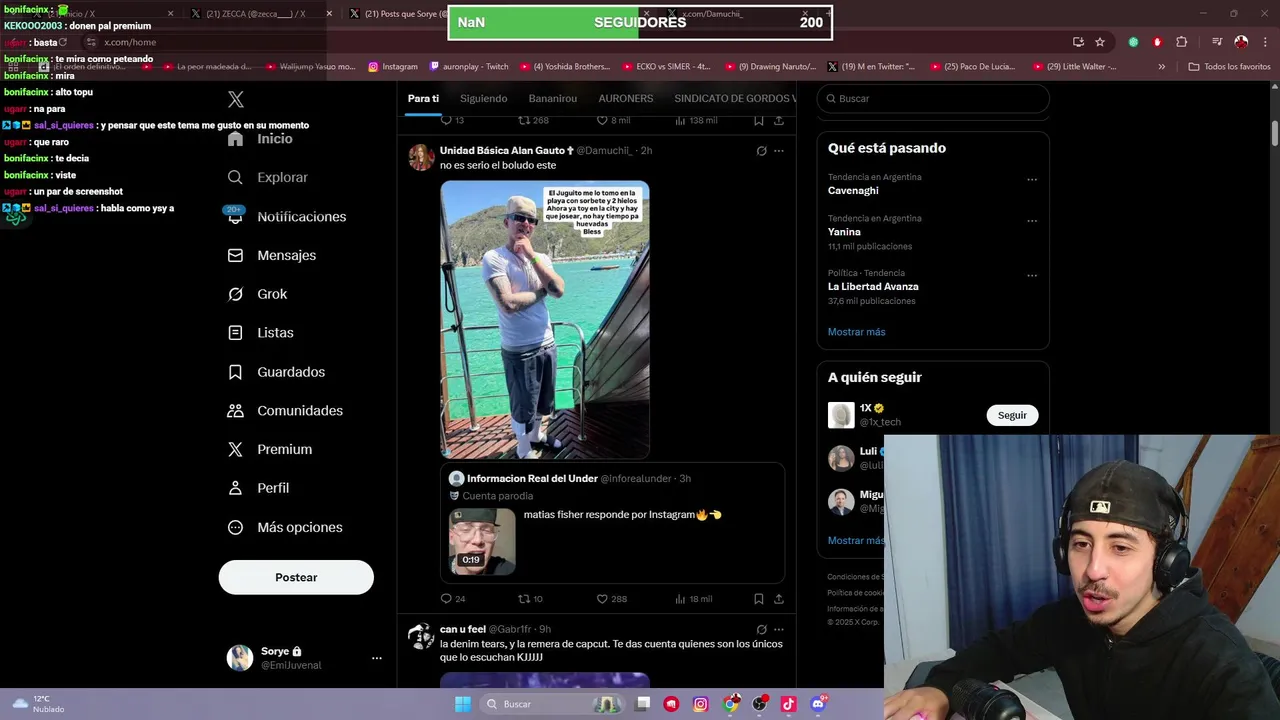Open the boat photo in Damuchii_ post

545,319
